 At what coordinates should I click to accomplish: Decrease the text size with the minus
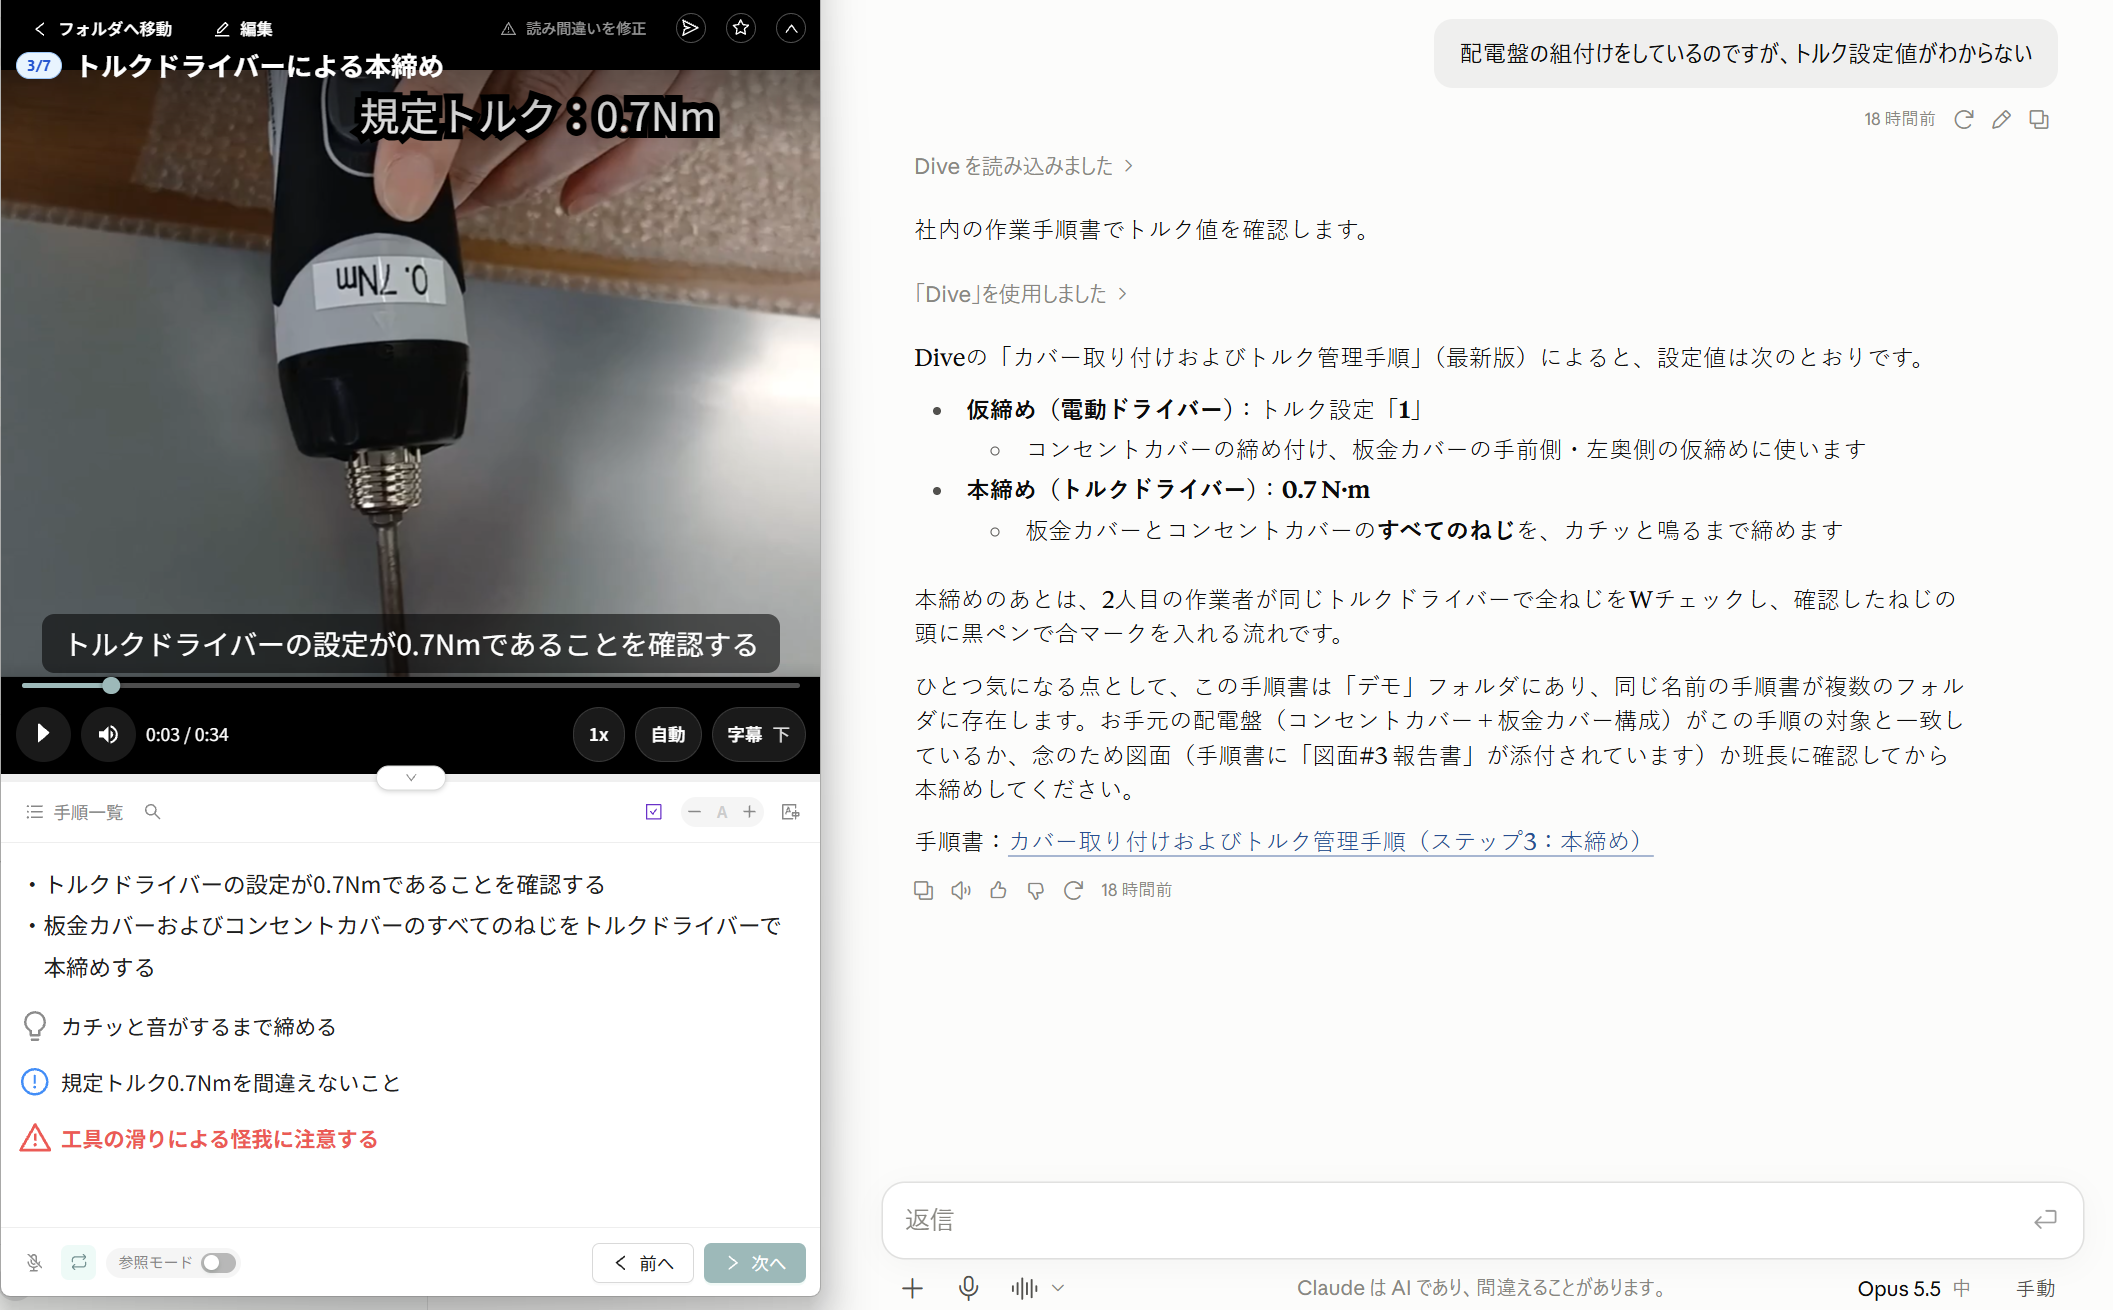point(694,812)
